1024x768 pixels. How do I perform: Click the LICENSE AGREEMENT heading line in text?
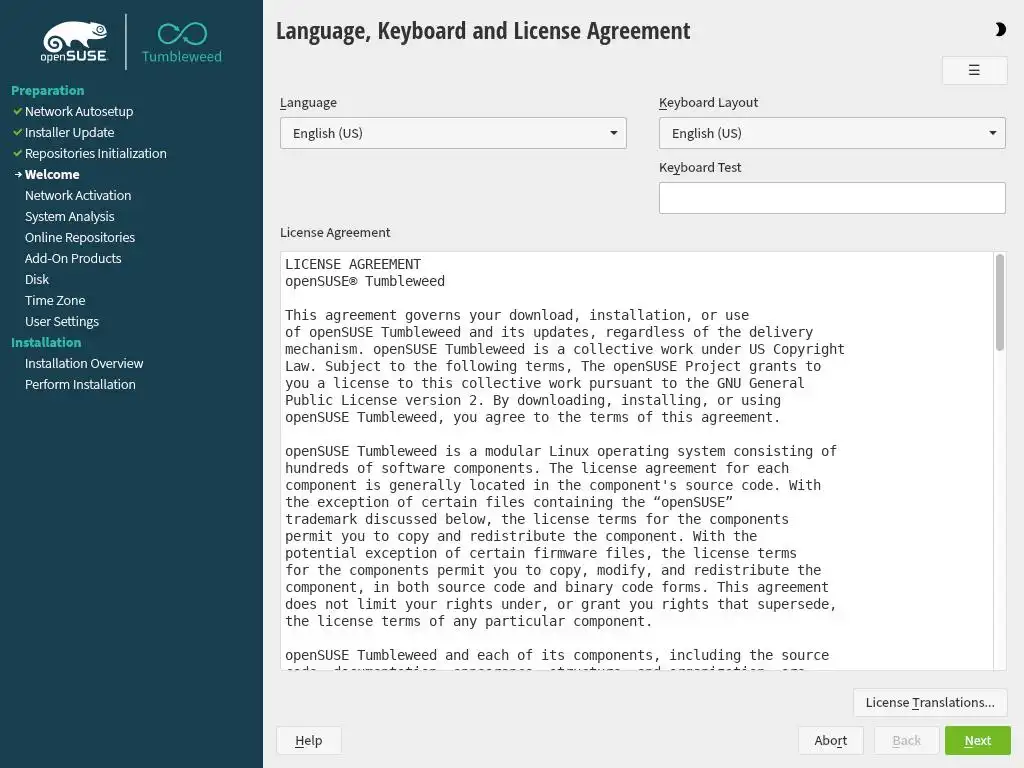point(353,264)
